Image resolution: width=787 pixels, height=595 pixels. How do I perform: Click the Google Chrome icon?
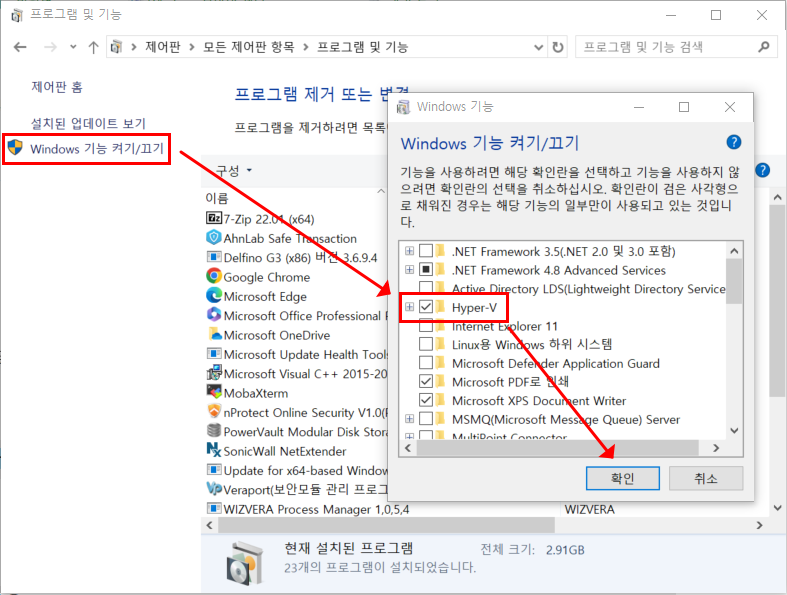(x=214, y=276)
